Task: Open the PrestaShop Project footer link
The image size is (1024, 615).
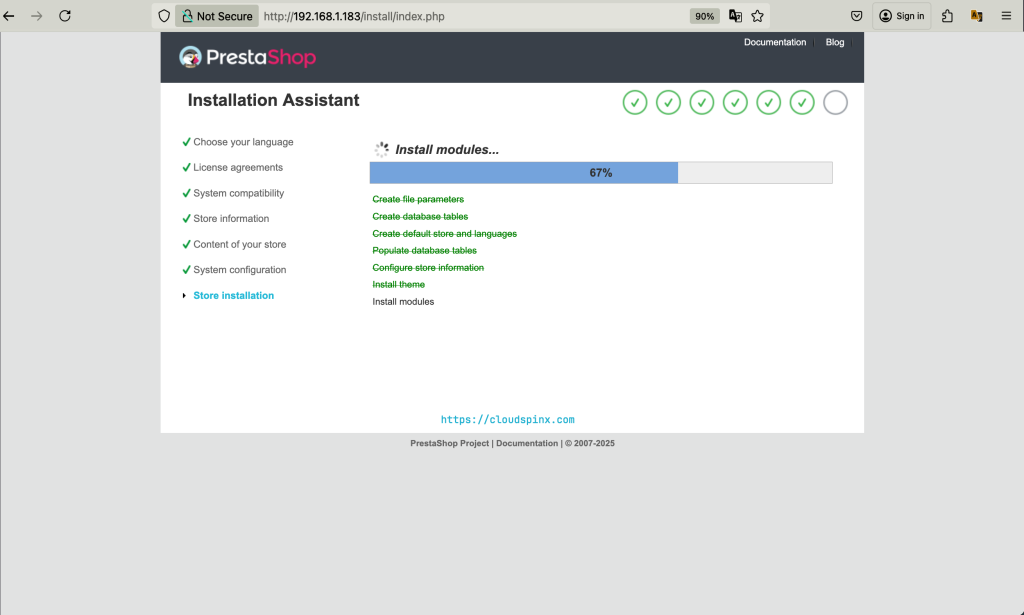Action: [449, 443]
